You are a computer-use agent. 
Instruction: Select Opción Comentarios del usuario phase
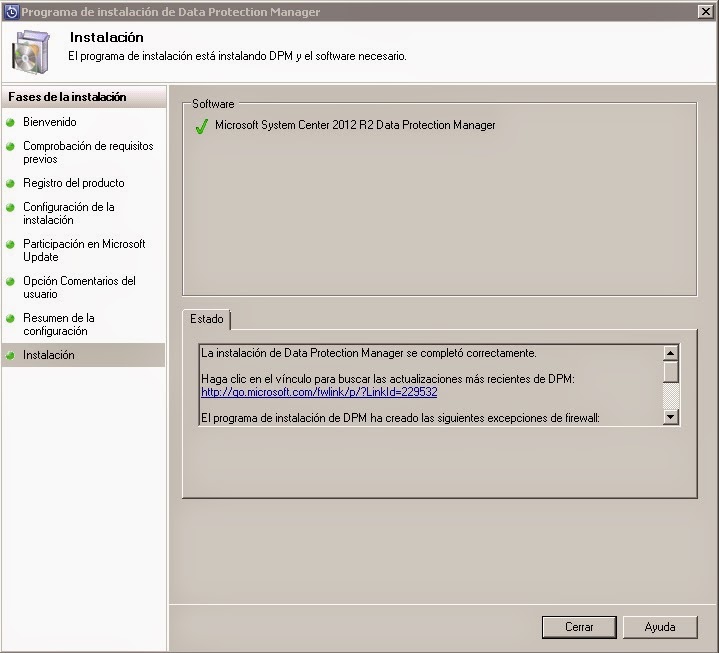(x=79, y=288)
